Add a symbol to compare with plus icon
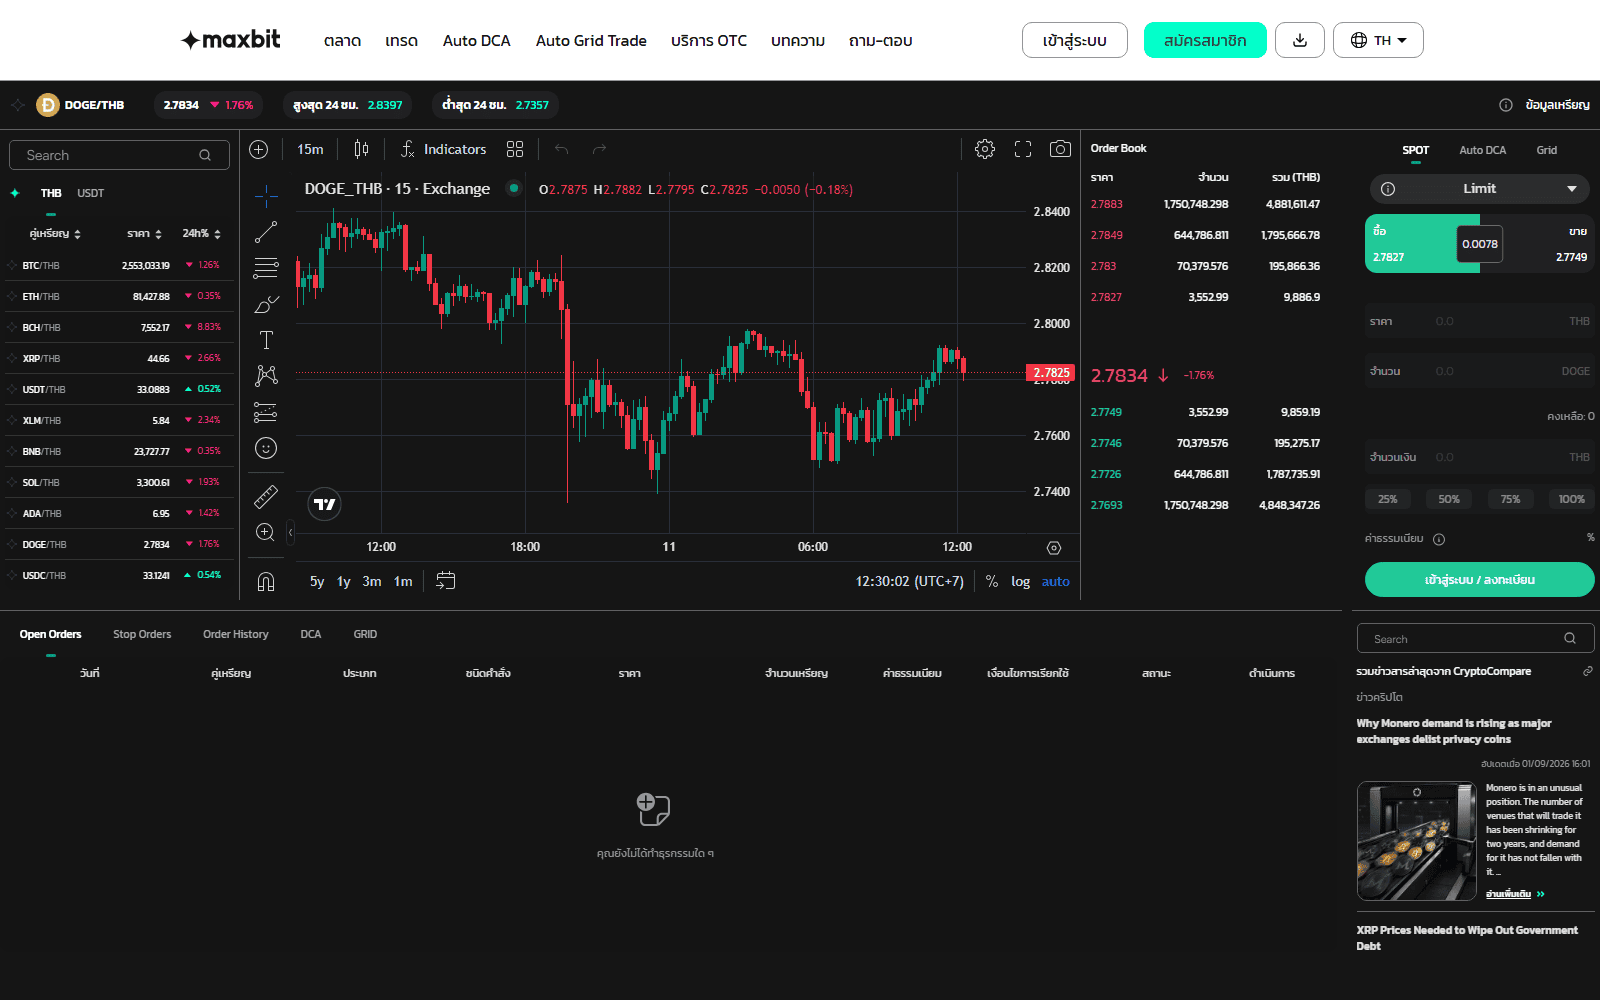 (x=259, y=149)
